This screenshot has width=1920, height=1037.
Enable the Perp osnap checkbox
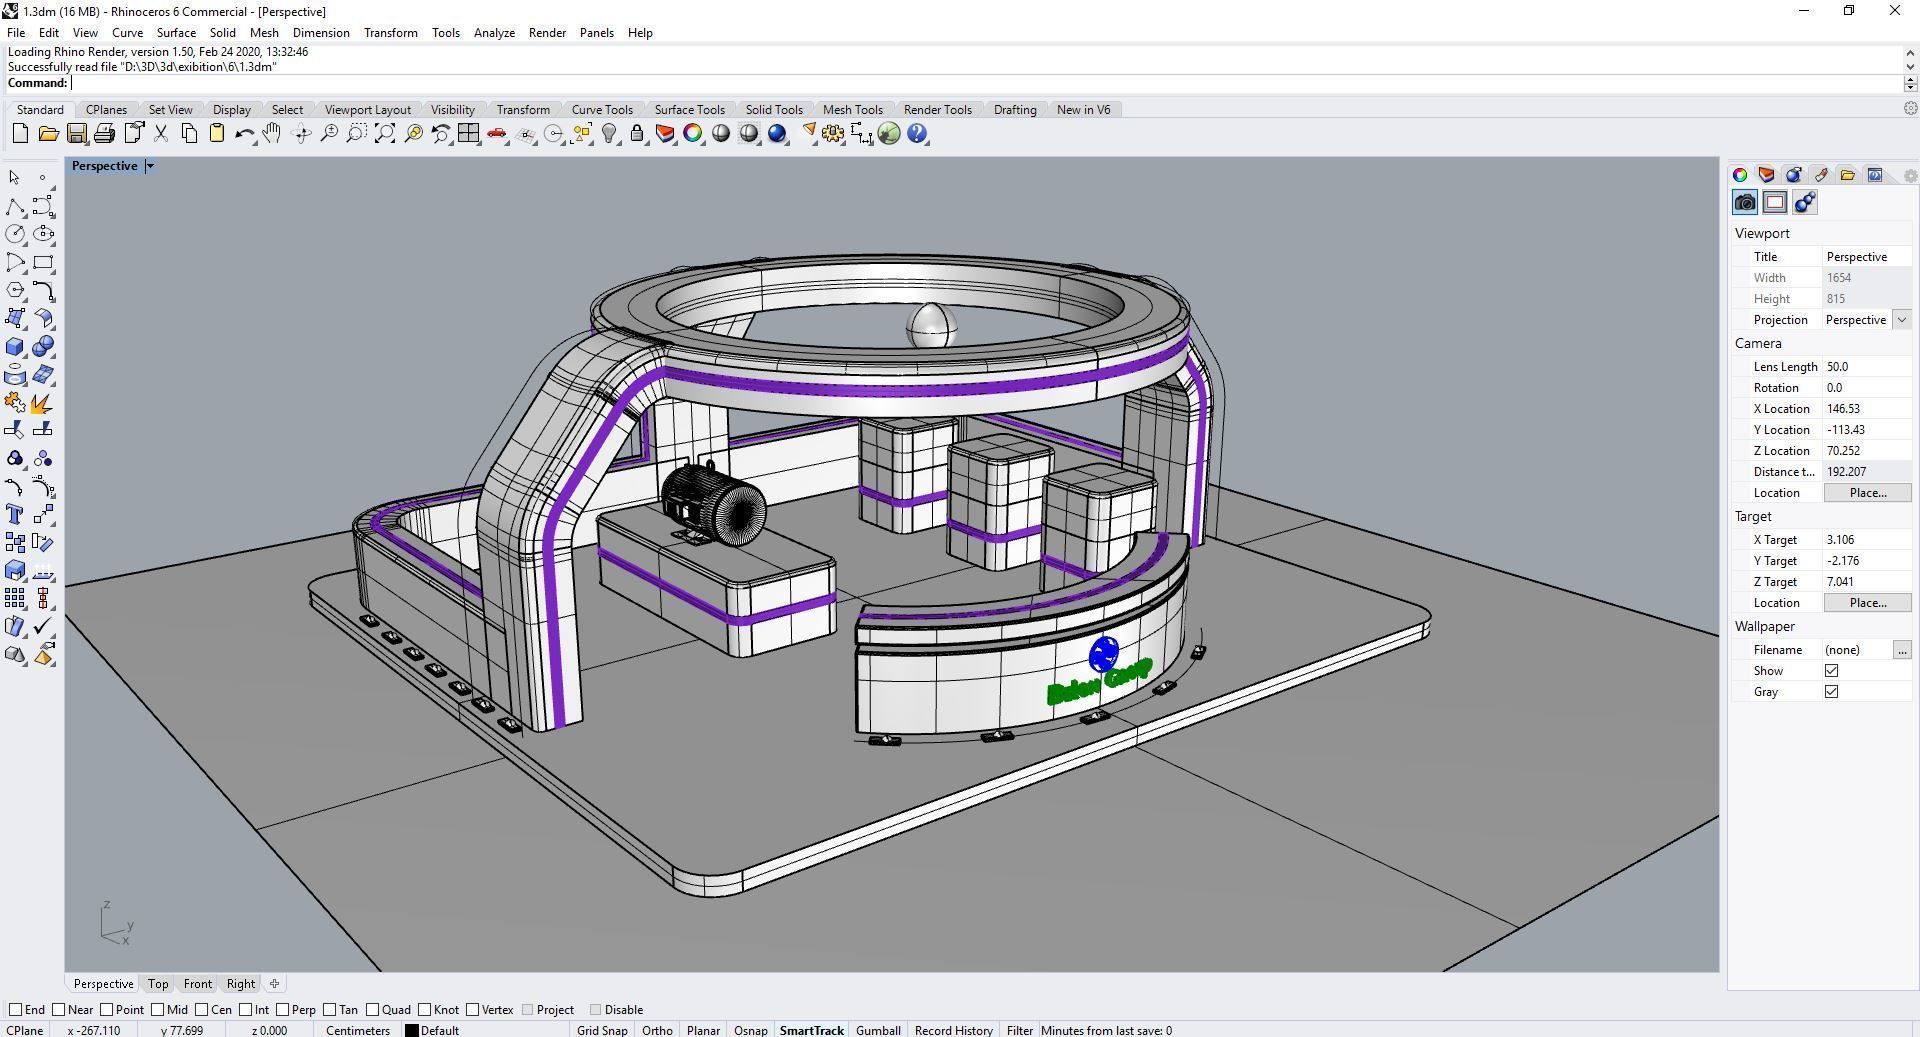[x=282, y=1010]
